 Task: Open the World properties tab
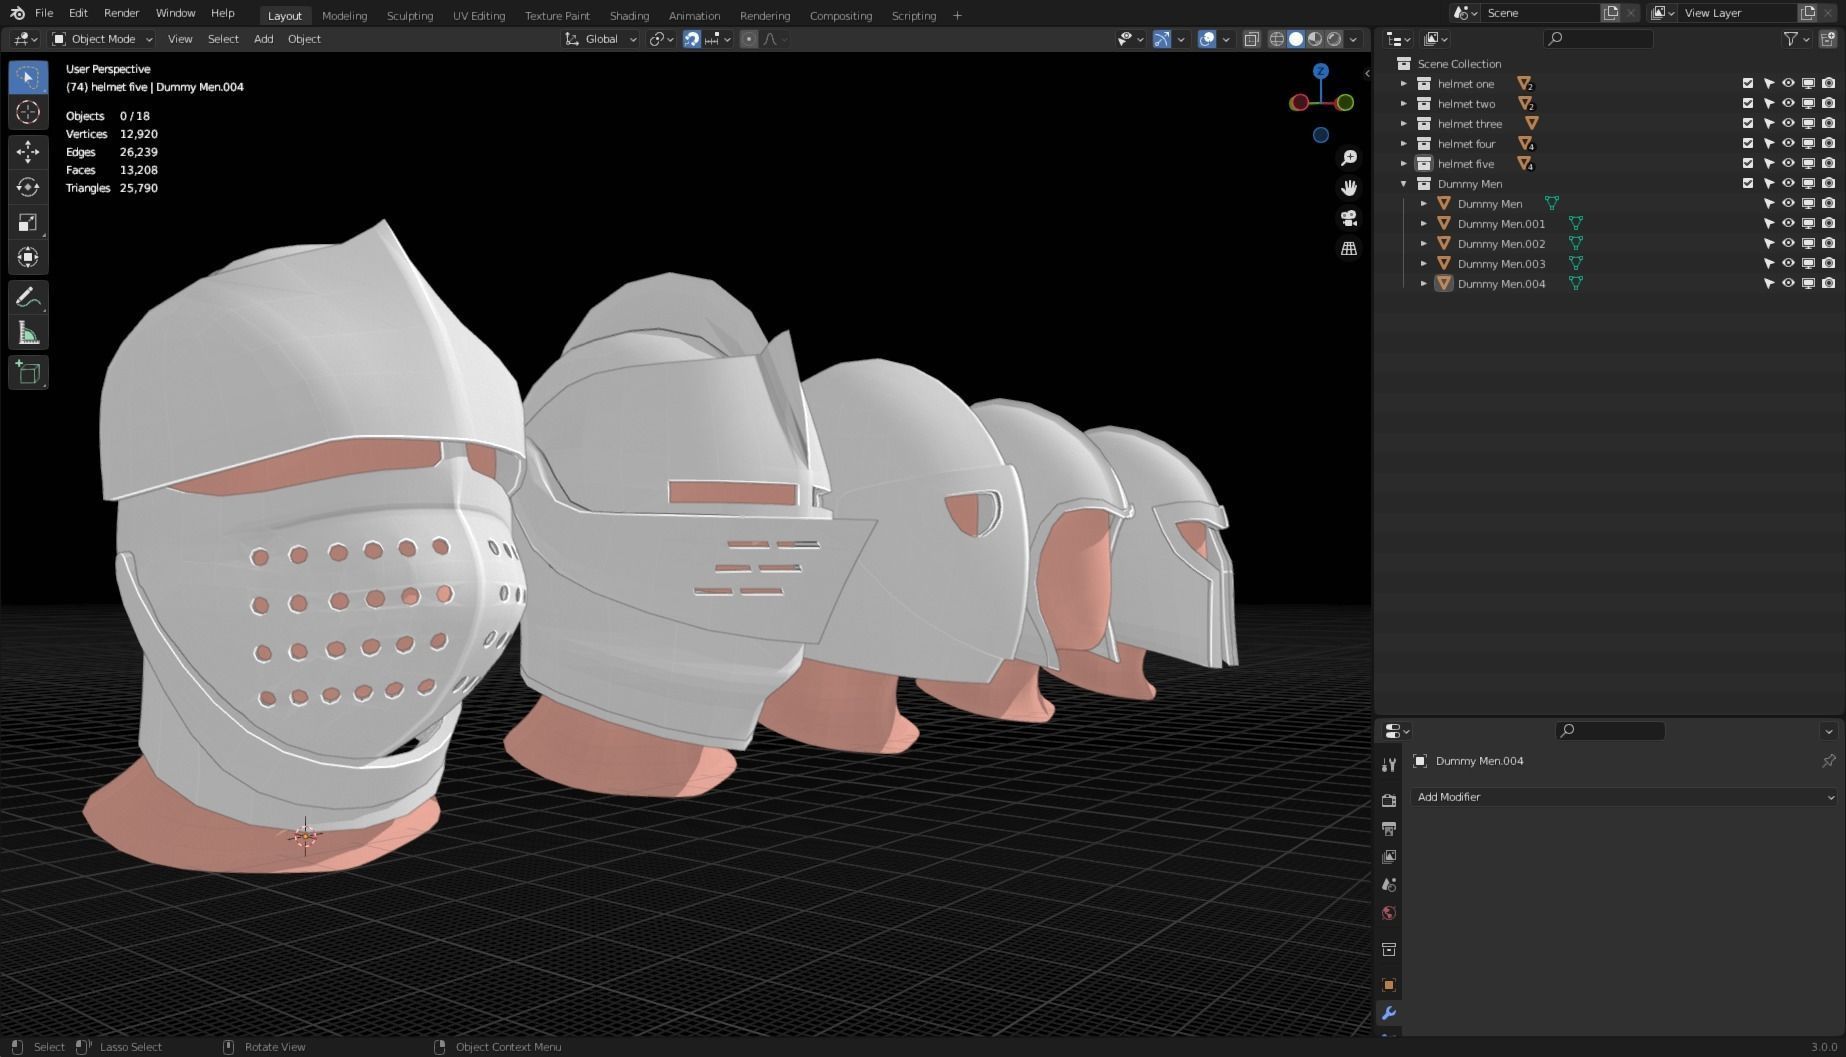(1389, 913)
